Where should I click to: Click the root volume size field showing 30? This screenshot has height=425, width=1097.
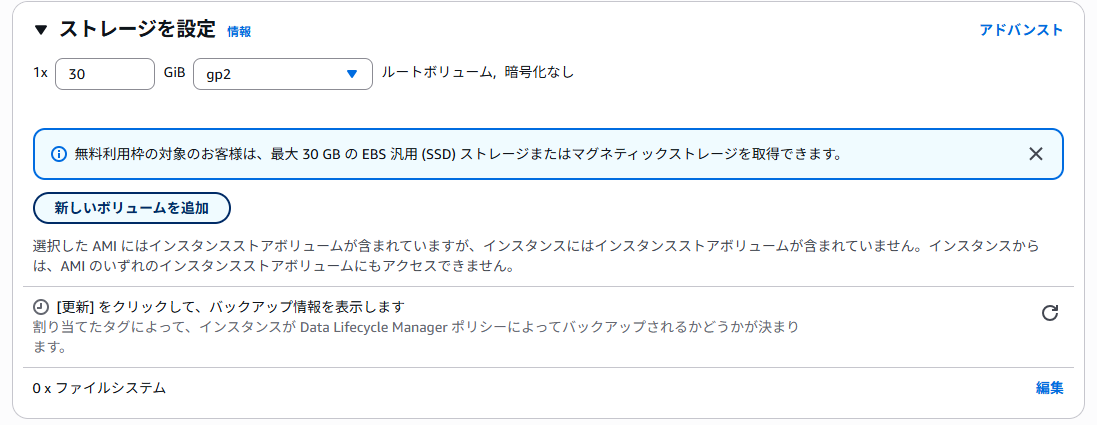(104, 74)
